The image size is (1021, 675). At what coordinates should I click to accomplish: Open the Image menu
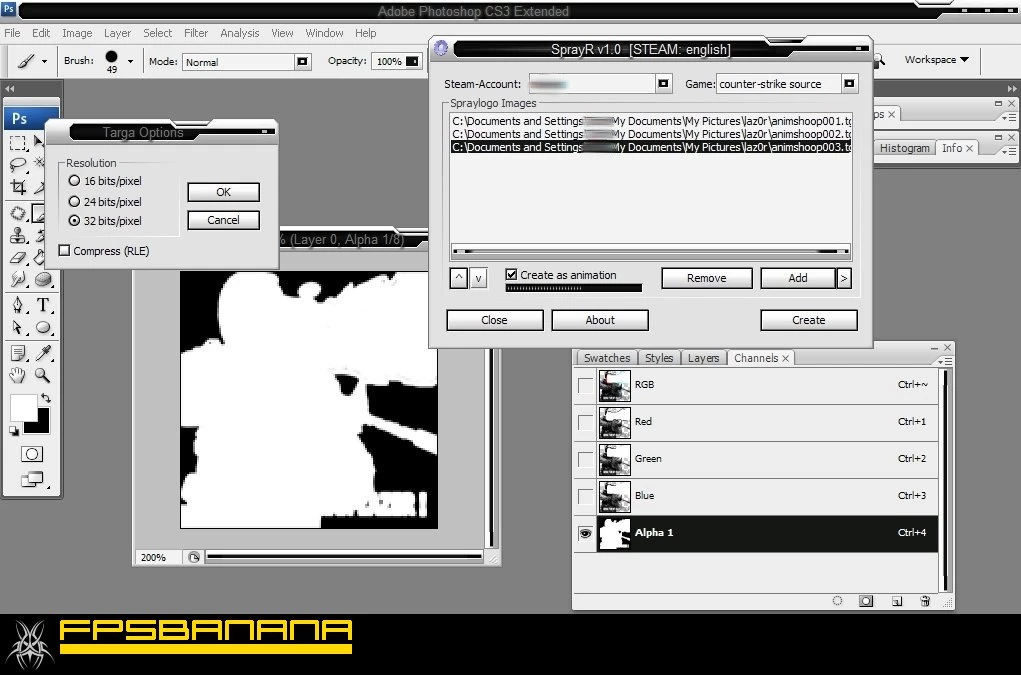[x=77, y=33]
